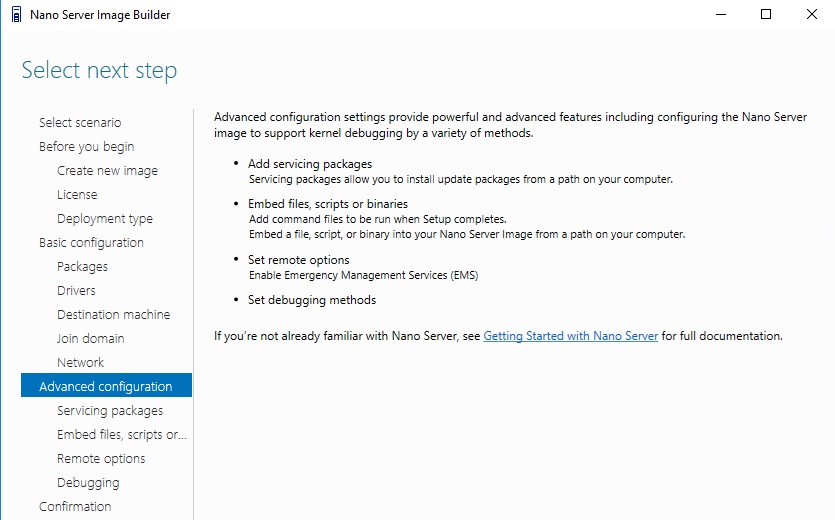Viewport: 835px width, 520px height.
Task: Open the Packages step
Action: [x=82, y=266]
